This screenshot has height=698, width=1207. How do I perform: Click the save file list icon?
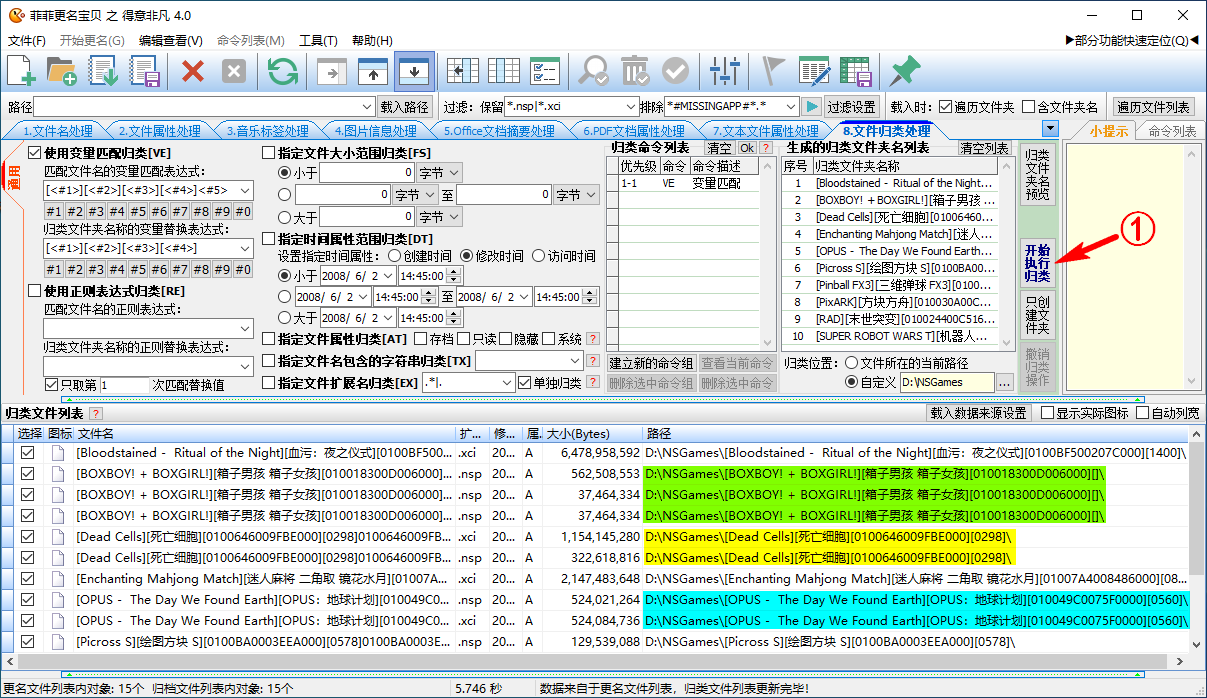click(145, 71)
